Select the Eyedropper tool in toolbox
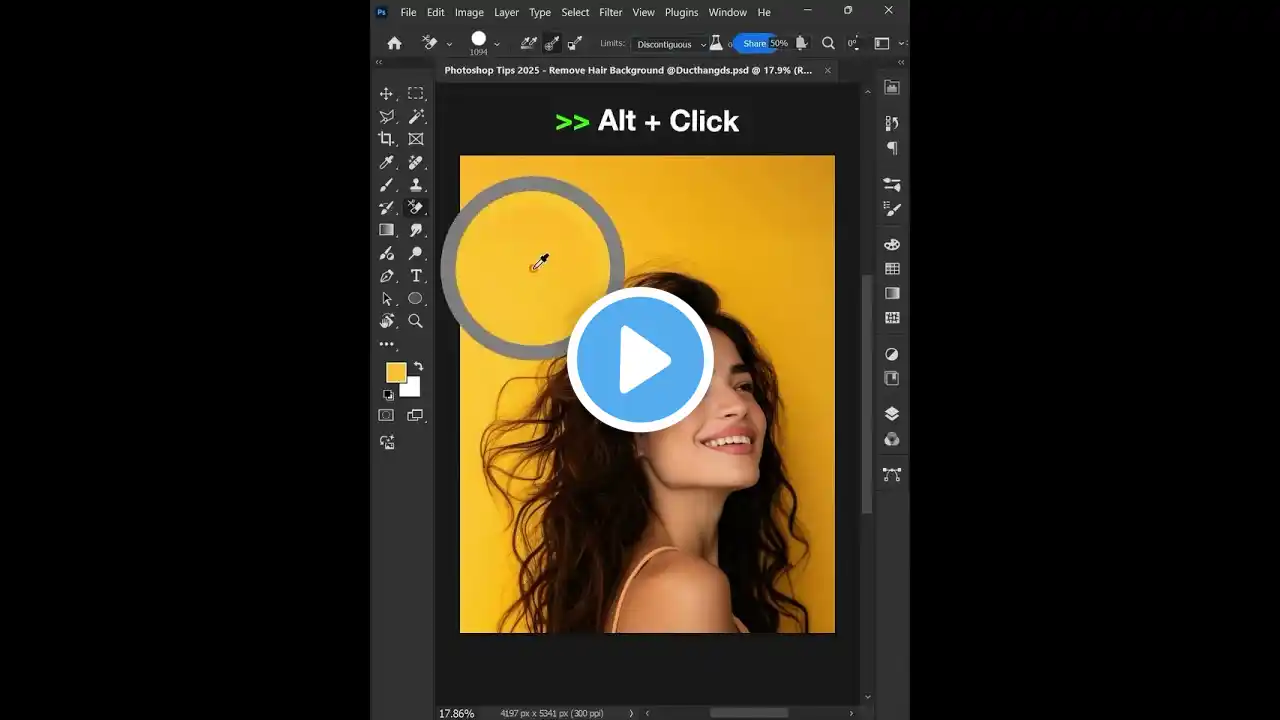 386,162
